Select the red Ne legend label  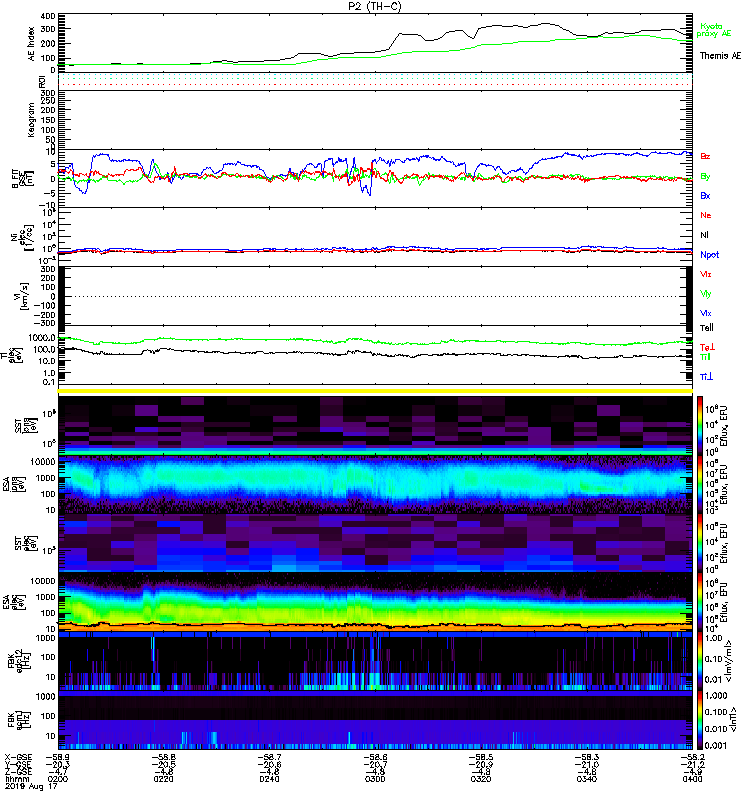tap(706, 215)
